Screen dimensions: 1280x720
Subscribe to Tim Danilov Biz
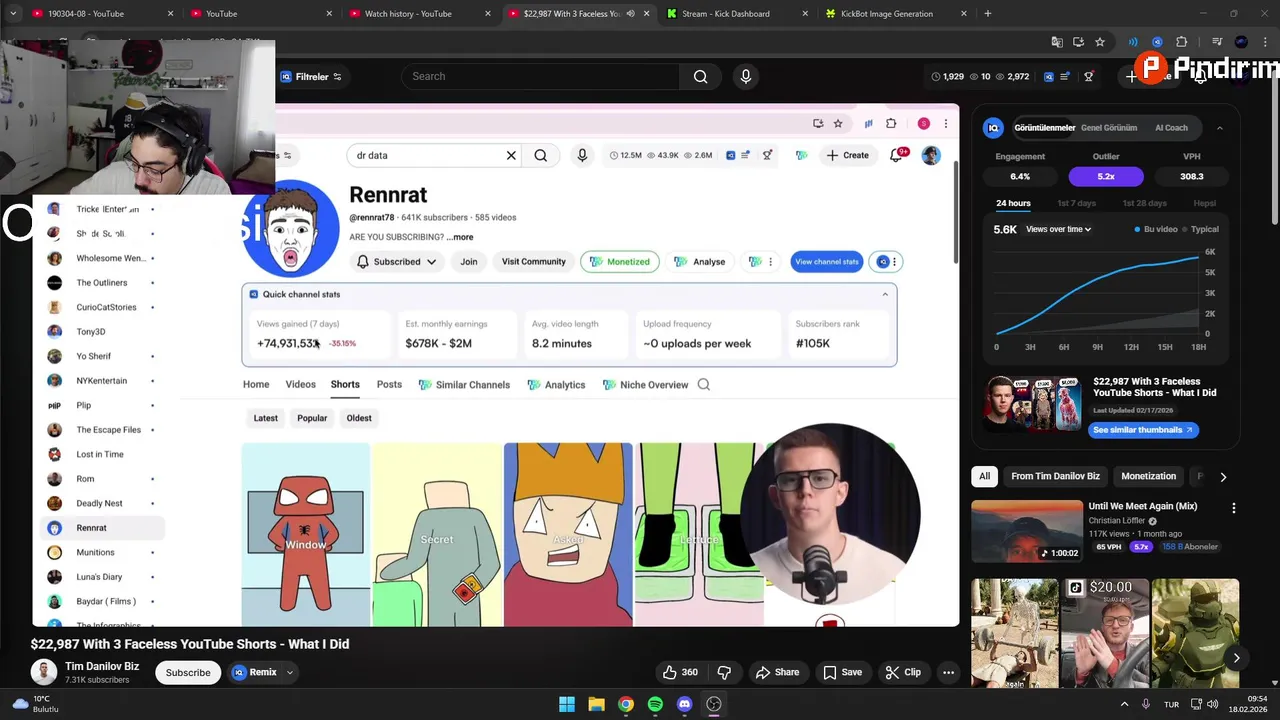188,672
